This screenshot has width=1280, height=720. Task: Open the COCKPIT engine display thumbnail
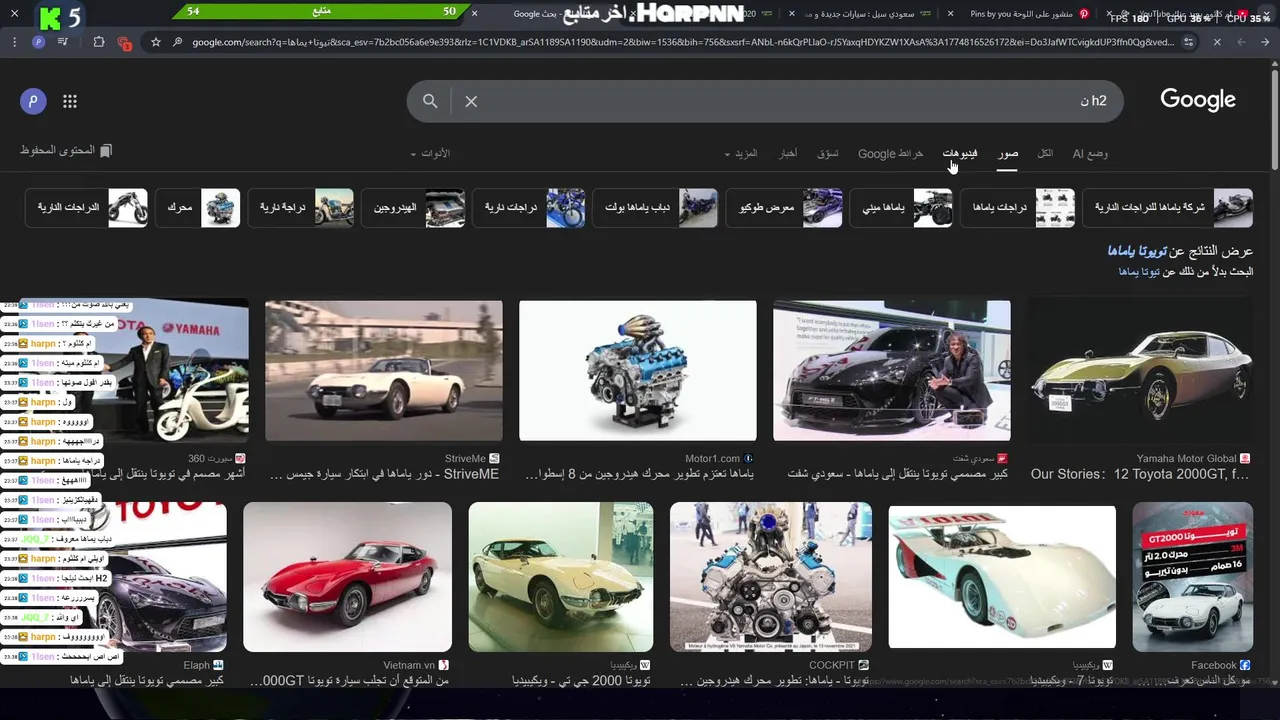point(771,577)
